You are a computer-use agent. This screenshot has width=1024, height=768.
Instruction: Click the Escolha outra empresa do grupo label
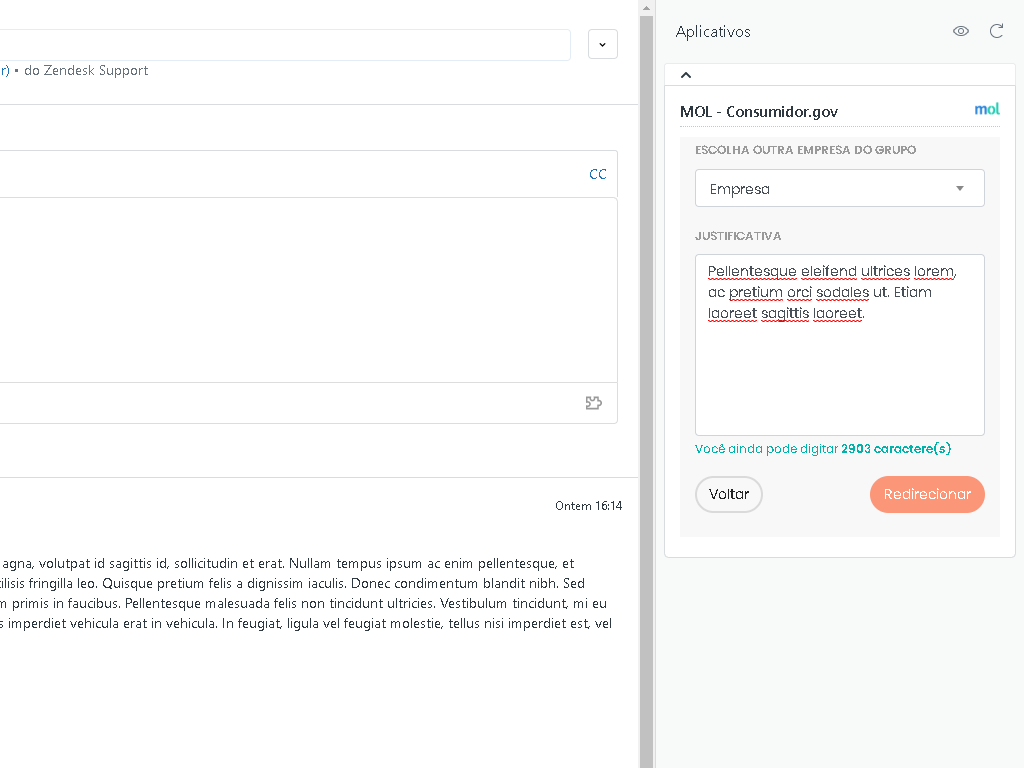806,150
